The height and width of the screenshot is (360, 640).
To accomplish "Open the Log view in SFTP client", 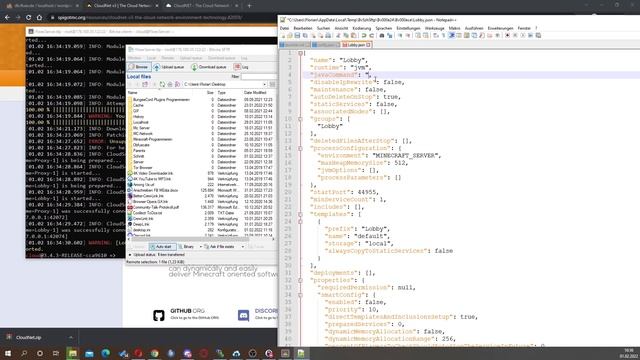I will pos(242,67).
